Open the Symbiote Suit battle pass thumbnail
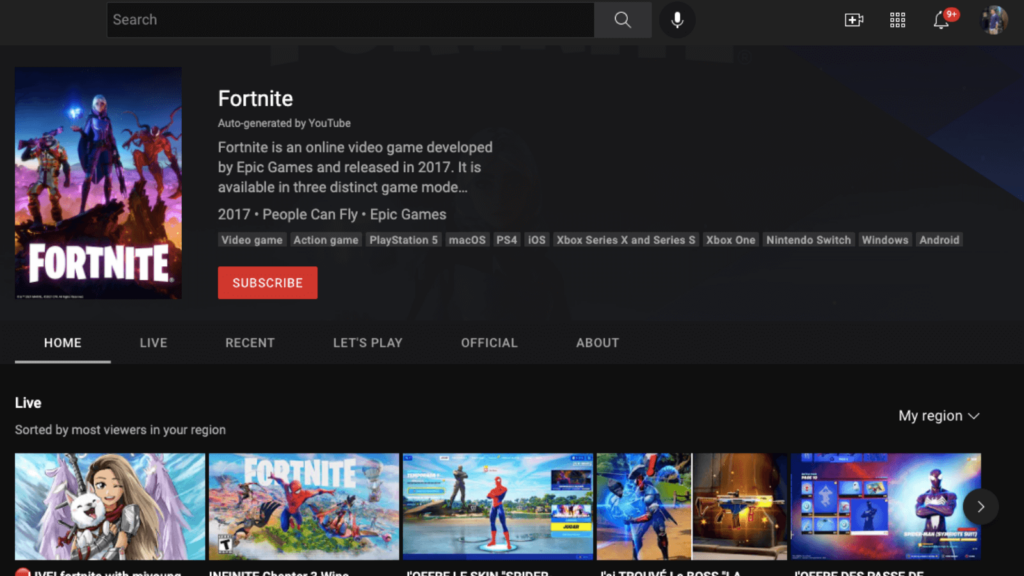 pos(886,506)
